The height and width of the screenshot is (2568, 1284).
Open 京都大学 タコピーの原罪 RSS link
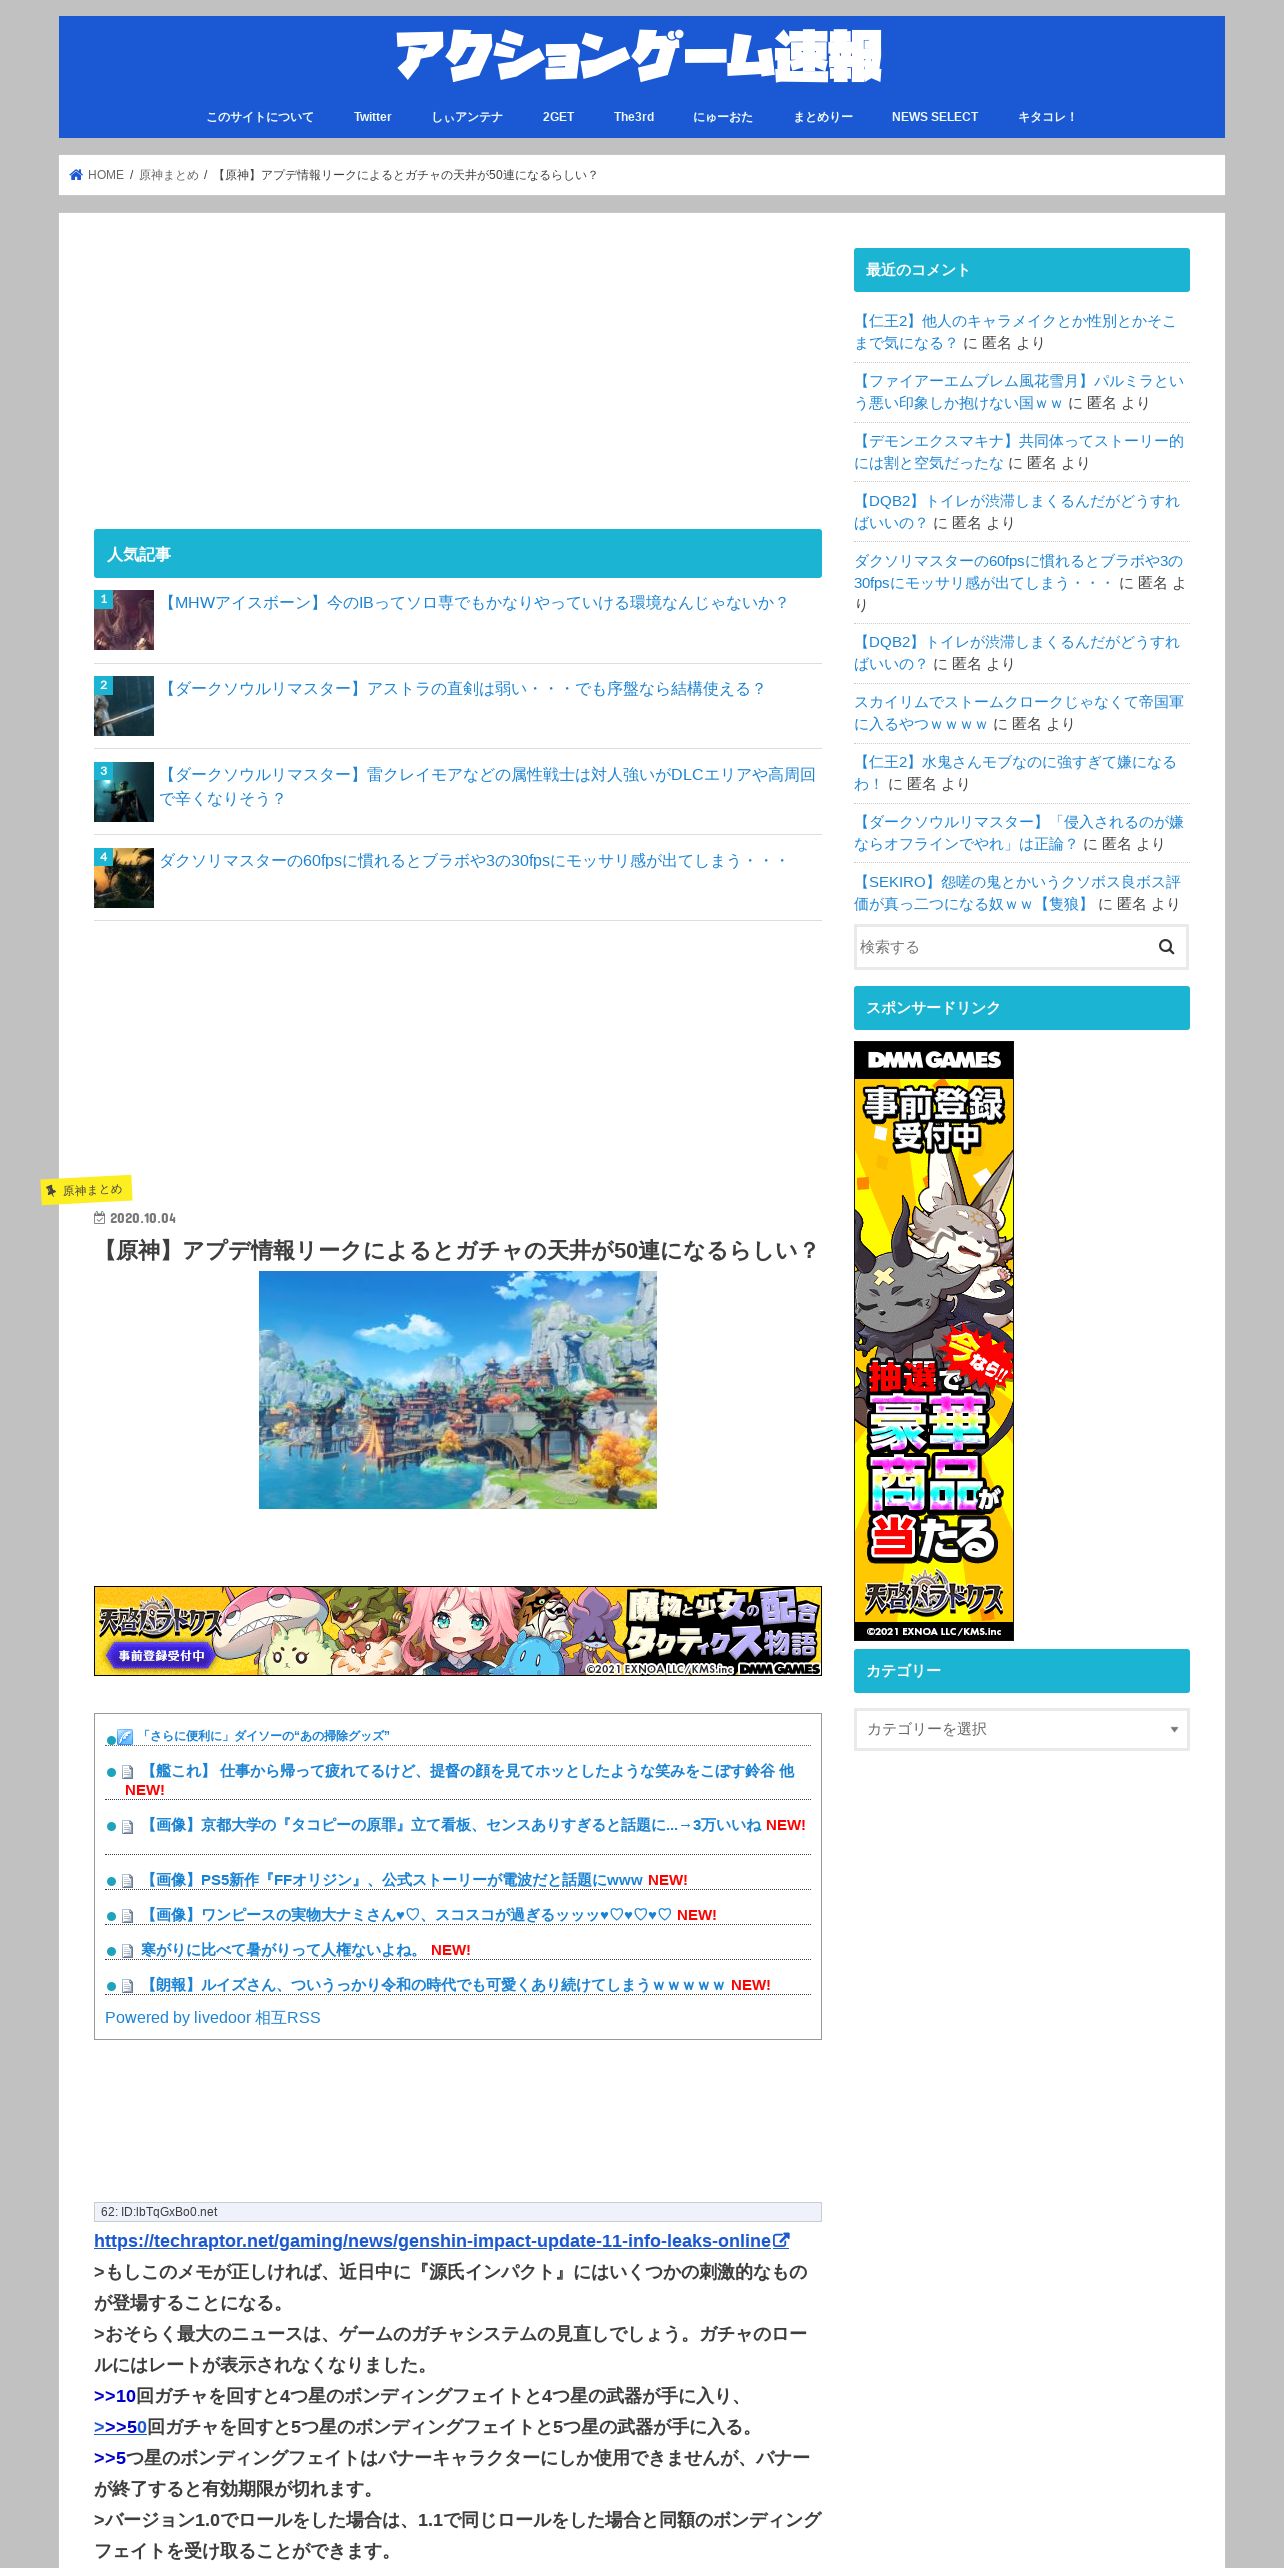coord(451,1825)
